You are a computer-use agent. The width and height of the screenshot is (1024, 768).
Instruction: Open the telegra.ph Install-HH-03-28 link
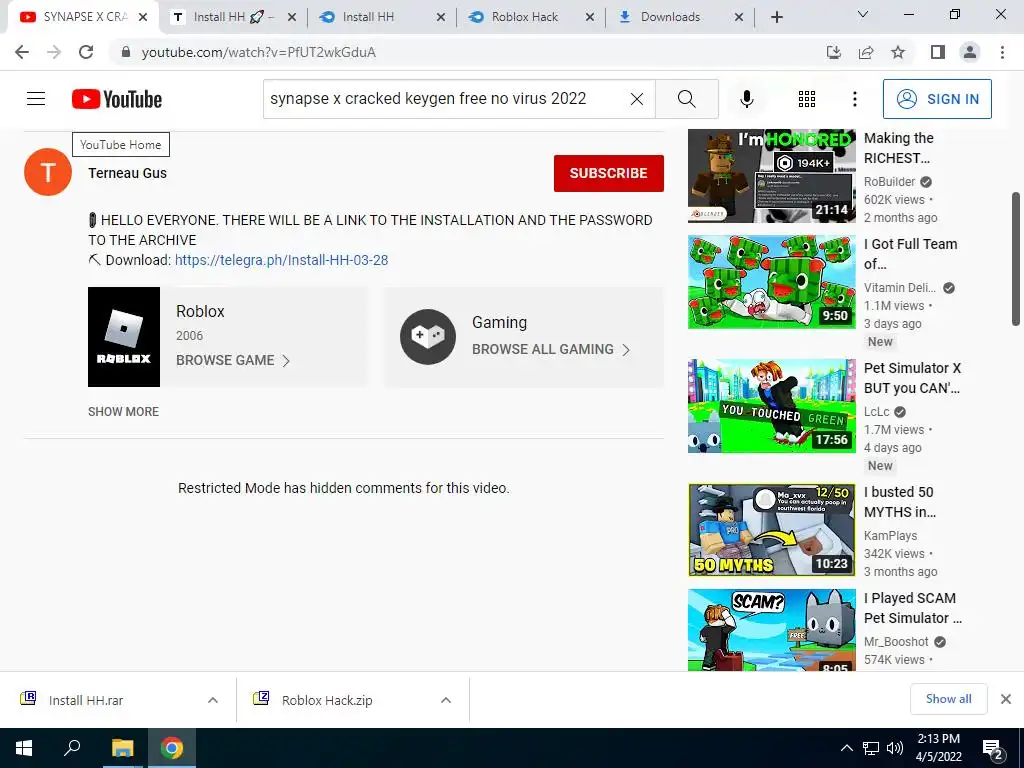[281, 260]
